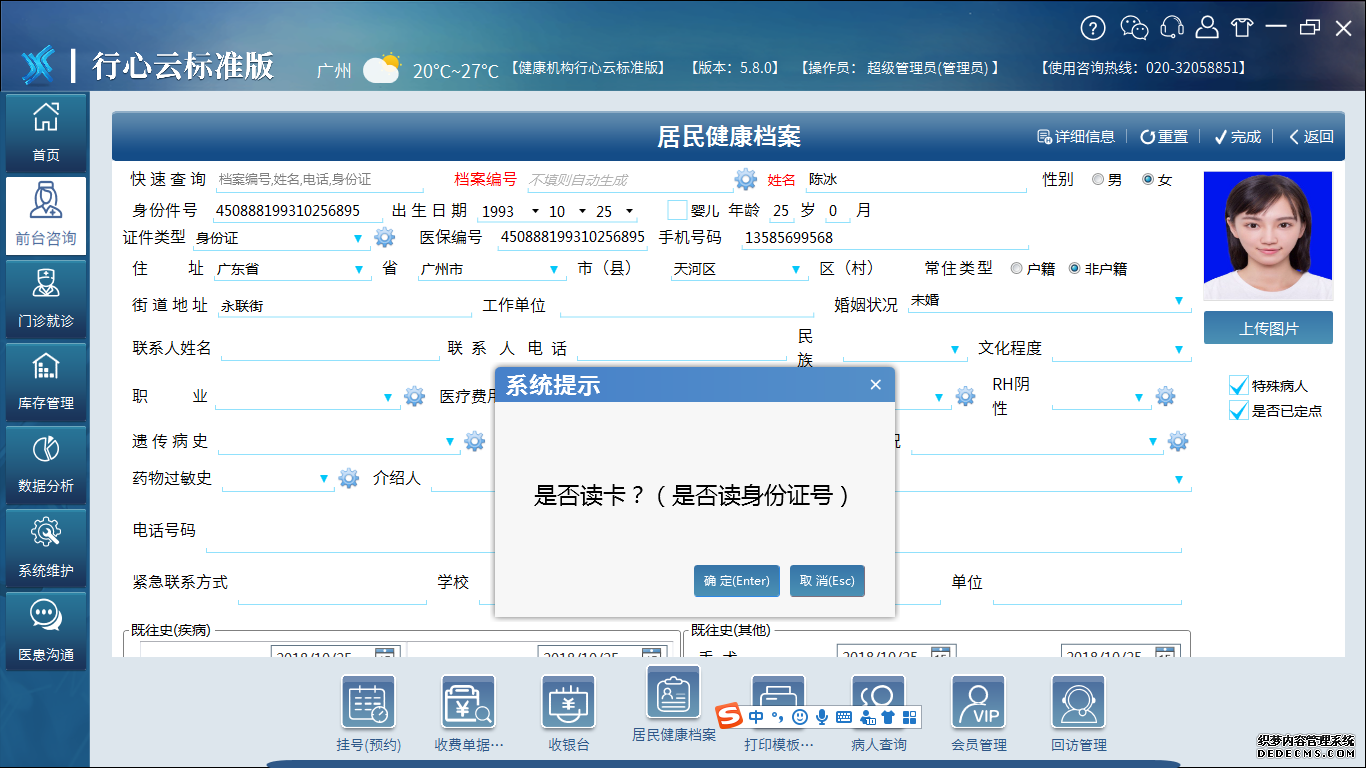This screenshot has width=1366, height=768.
Task: Open the skin theme shirt icon
Action: (x=1241, y=28)
